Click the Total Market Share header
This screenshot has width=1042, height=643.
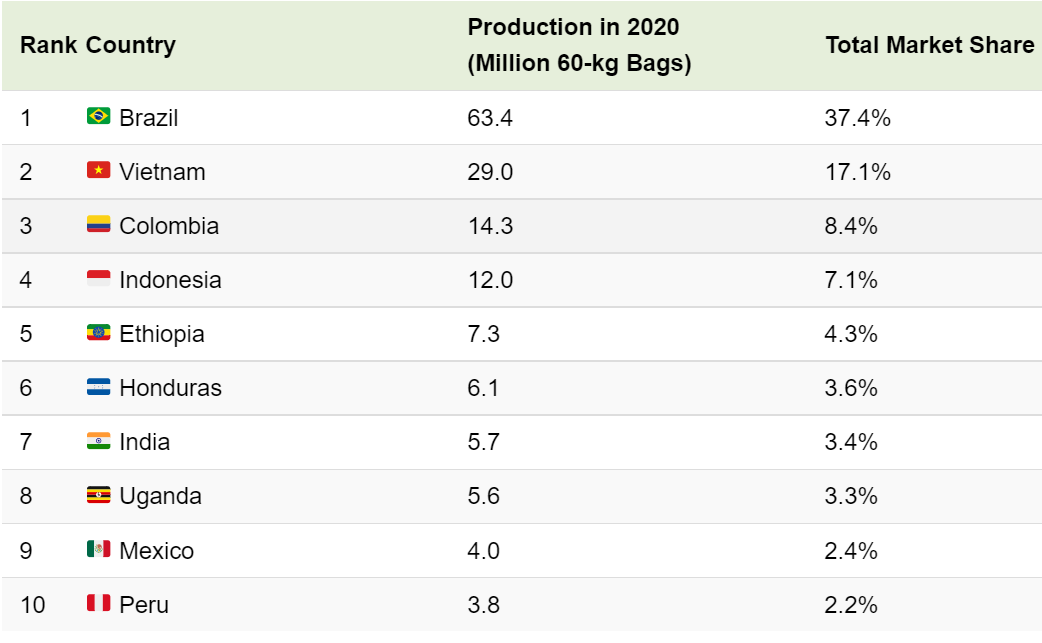pos(929,46)
